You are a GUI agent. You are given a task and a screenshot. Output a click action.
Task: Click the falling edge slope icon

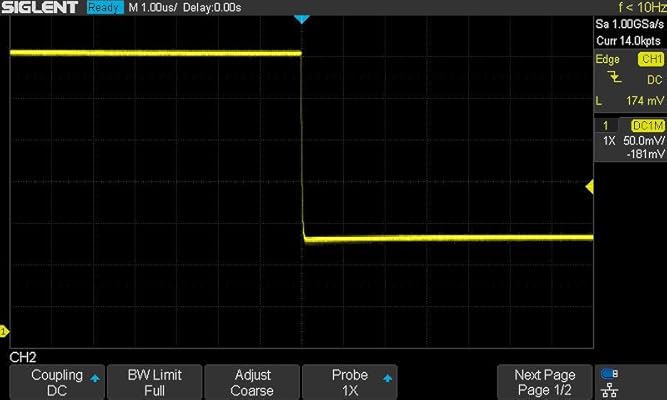tap(614, 78)
